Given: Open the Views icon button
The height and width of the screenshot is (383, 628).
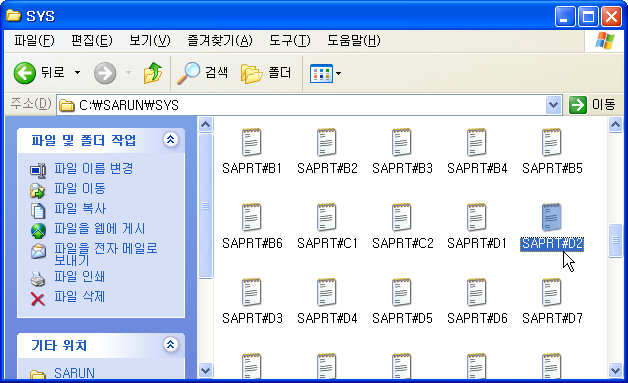Looking at the screenshot, I should pos(321,73).
